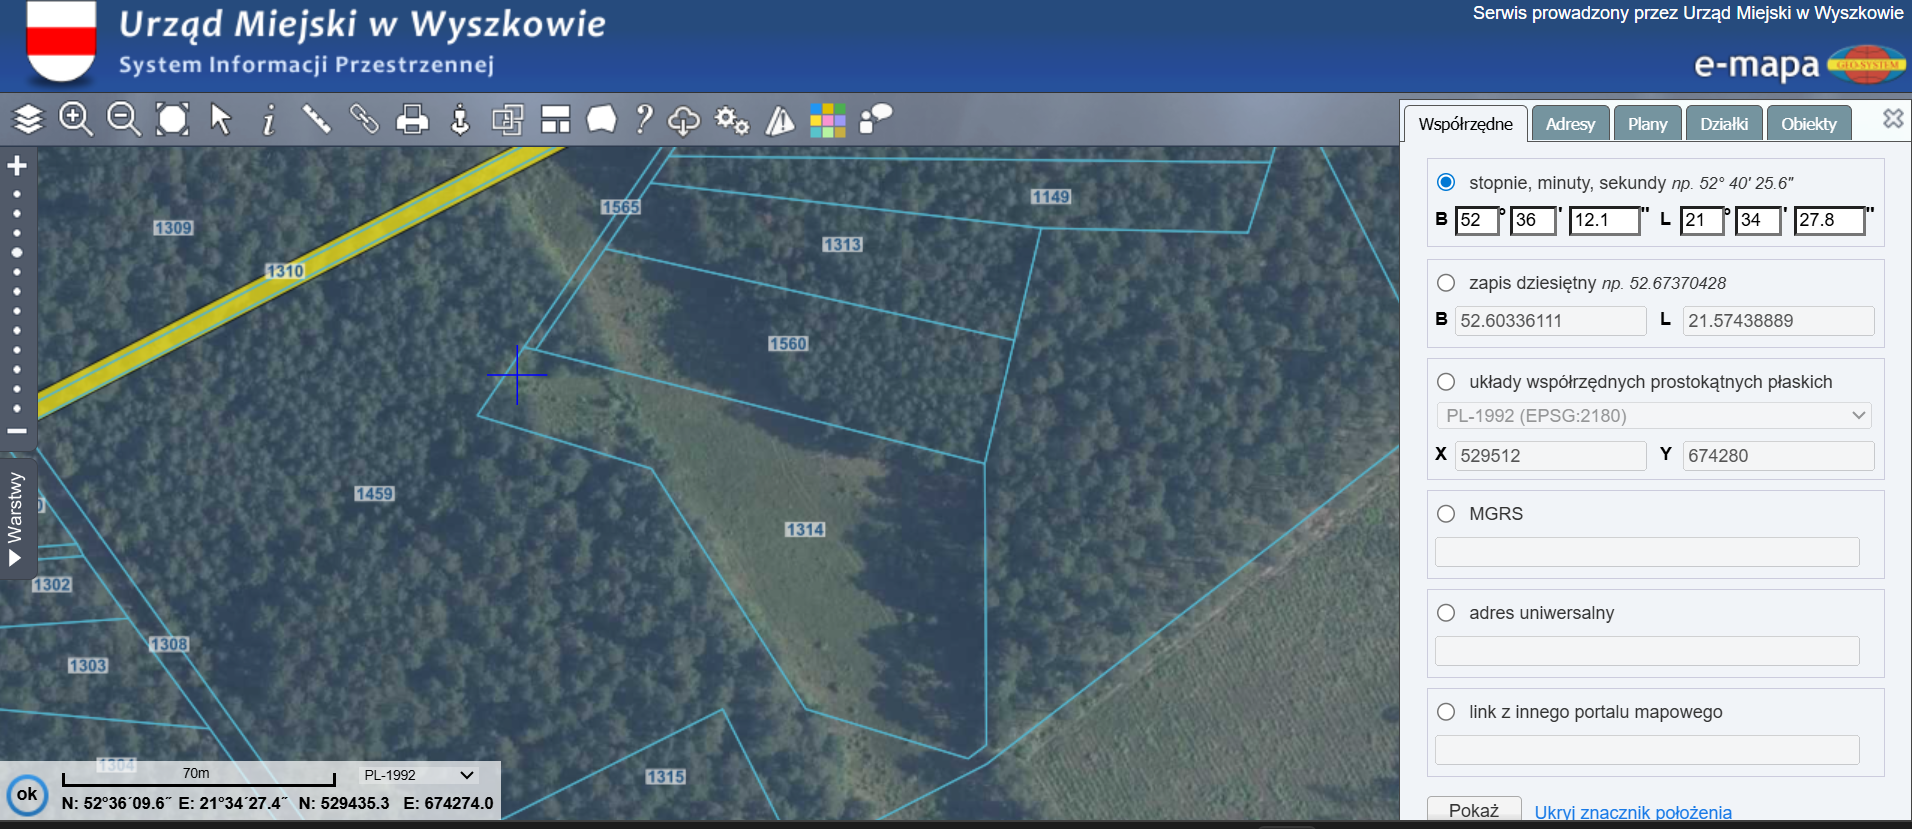Open the PL-1992 selector in status bar
1912x829 pixels.
tap(418, 775)
